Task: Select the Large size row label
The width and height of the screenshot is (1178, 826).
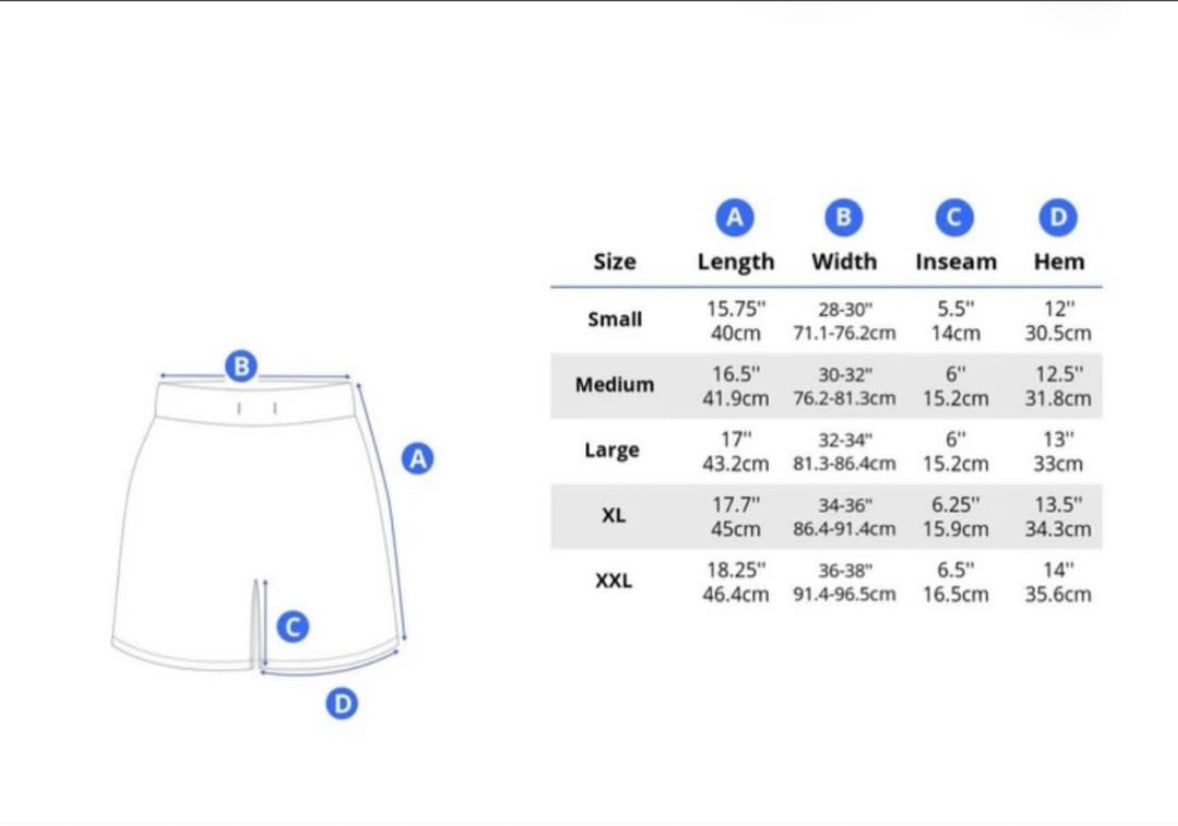Action: [x=612, y=450]
